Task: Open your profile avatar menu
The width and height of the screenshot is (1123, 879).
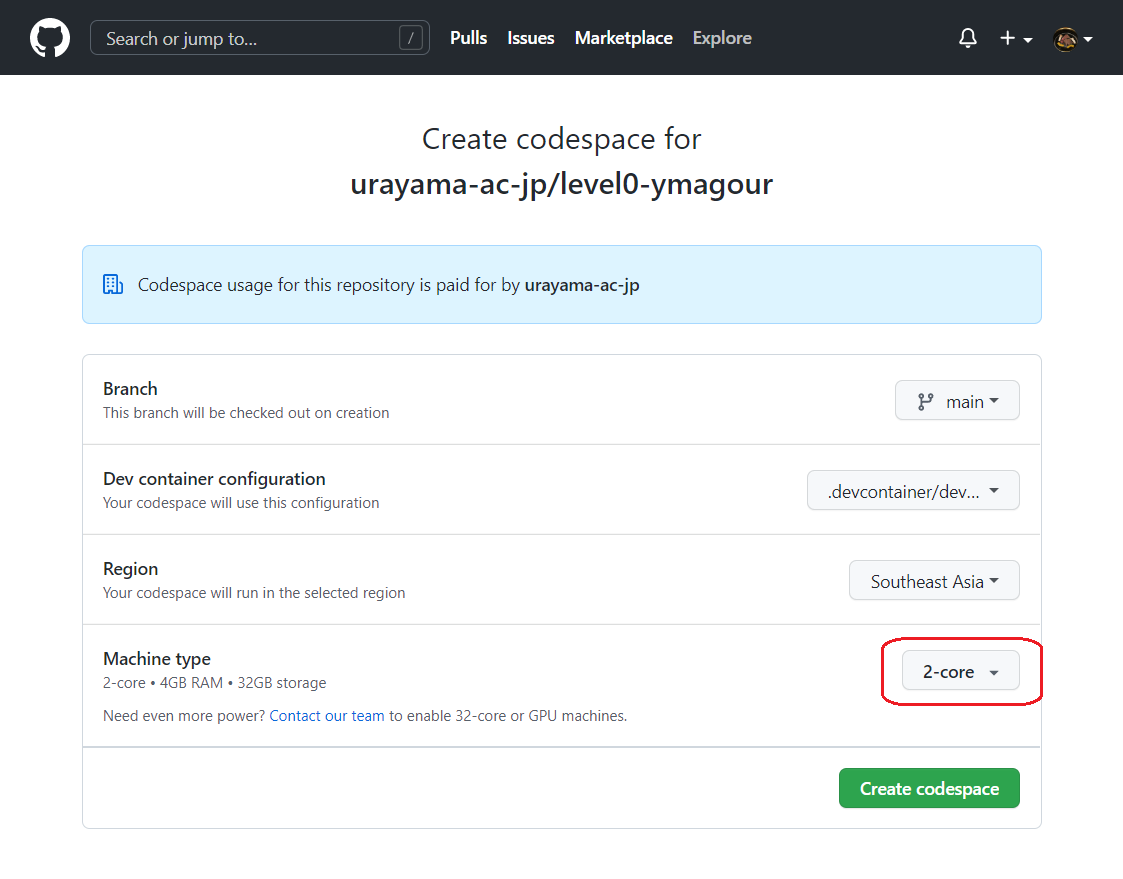Action: coord(1065,38)
